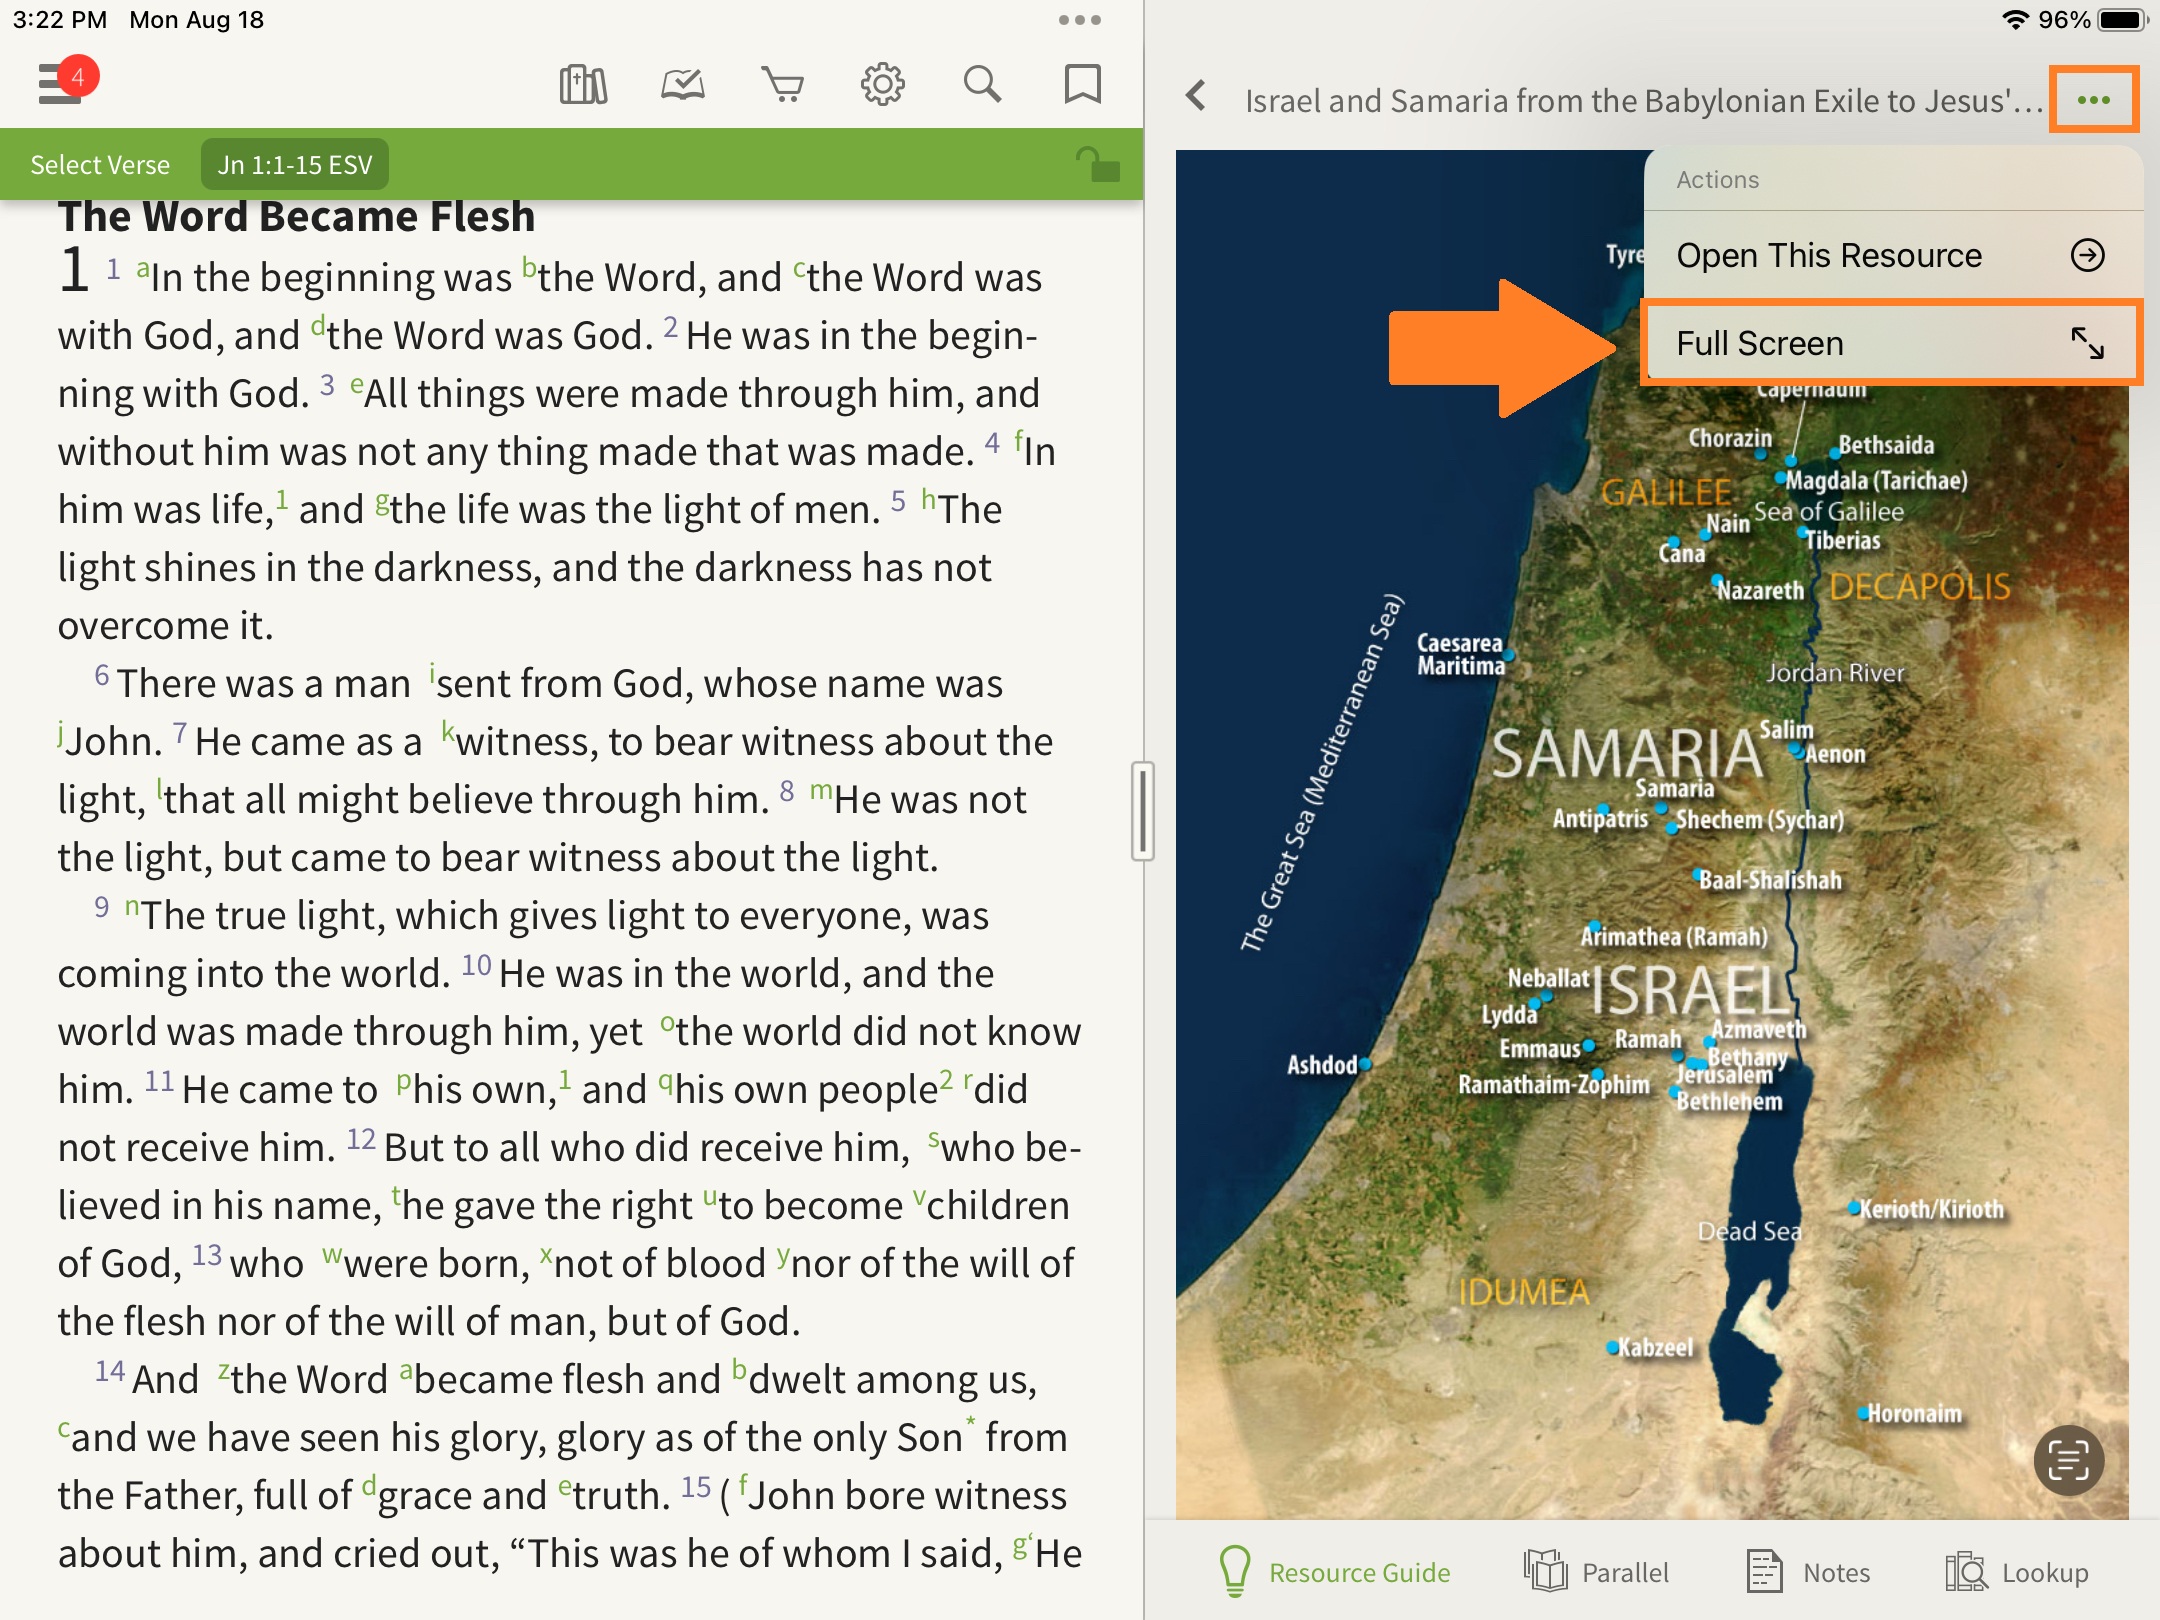Tap Horonaim on the map
This screenshot has height=1620, width=2160.
click(x=1914, y=1413)
